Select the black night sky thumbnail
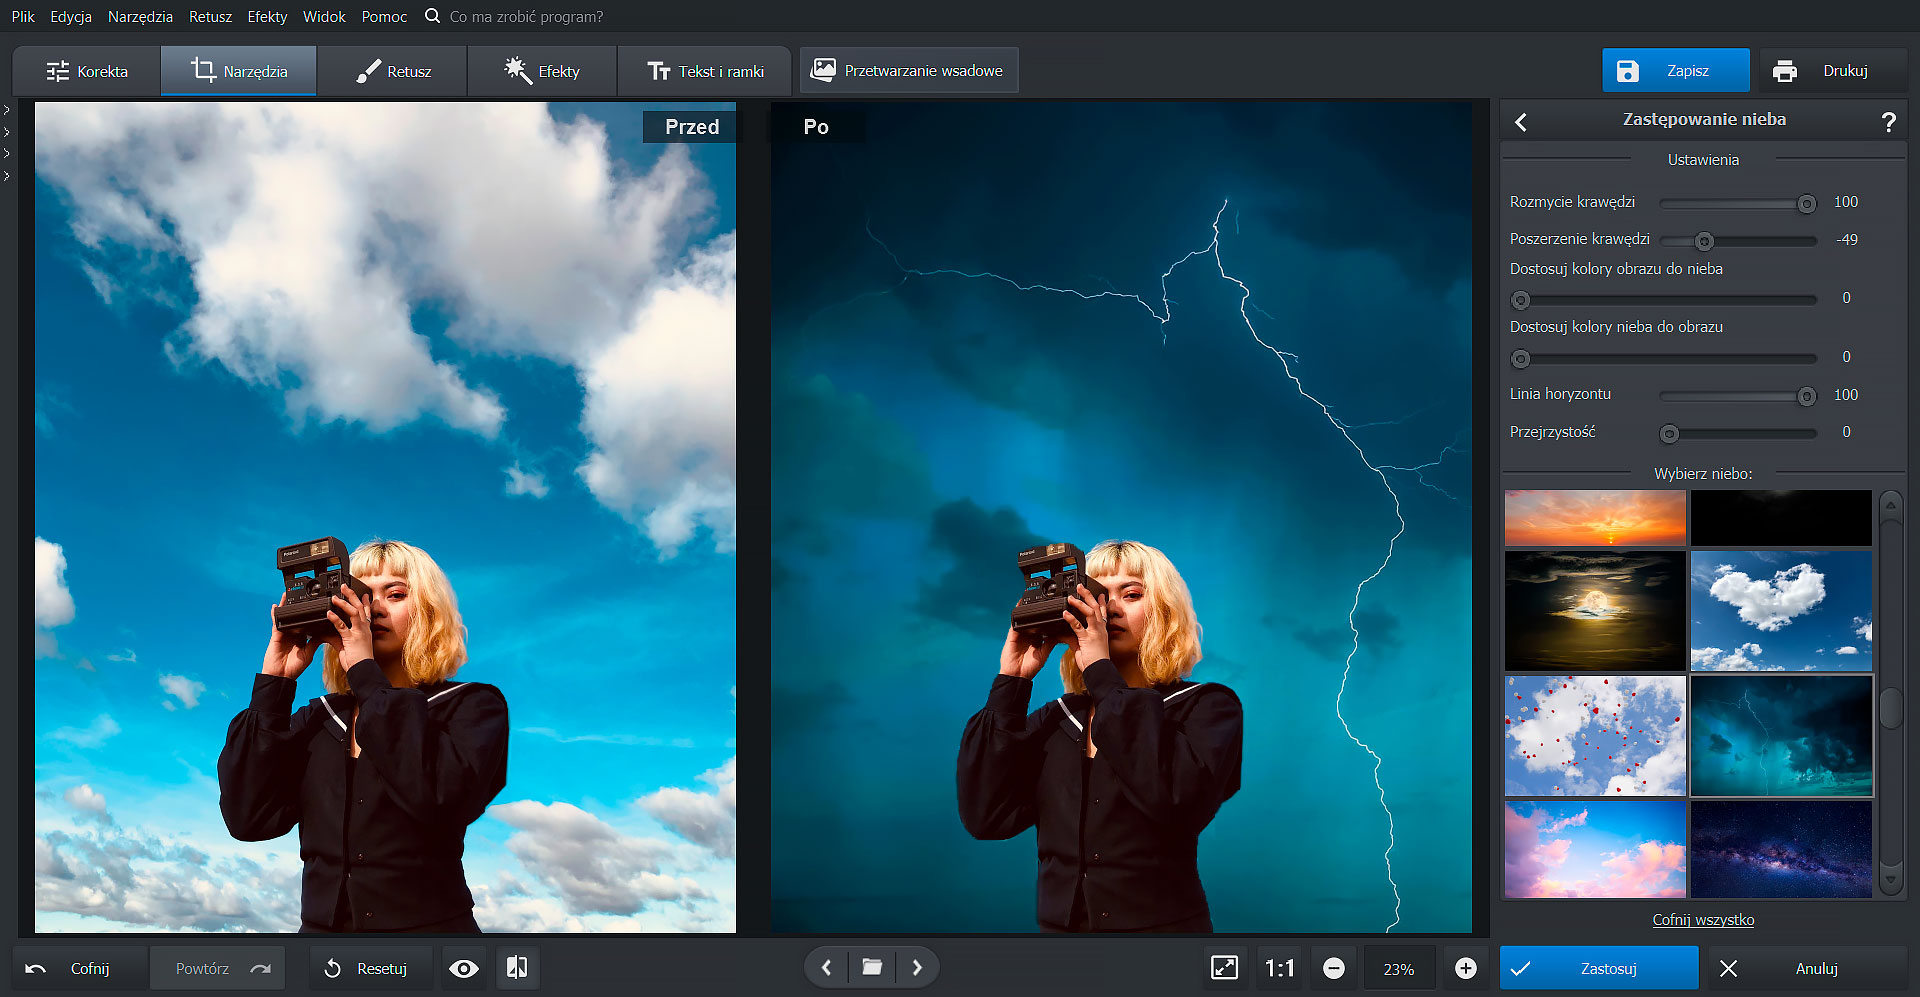This screenshot has height=997, width=1920. pos(1781,517)
